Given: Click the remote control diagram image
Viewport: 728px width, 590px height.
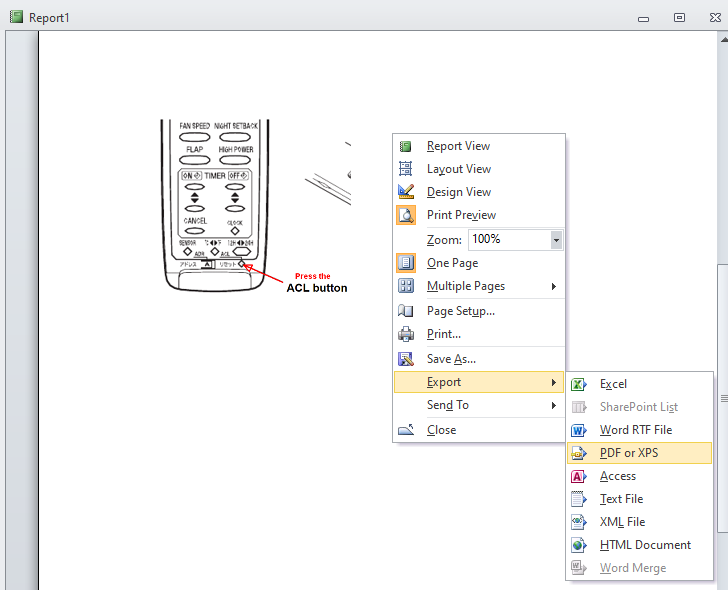Looking at the screenshot, I should 215,205.
